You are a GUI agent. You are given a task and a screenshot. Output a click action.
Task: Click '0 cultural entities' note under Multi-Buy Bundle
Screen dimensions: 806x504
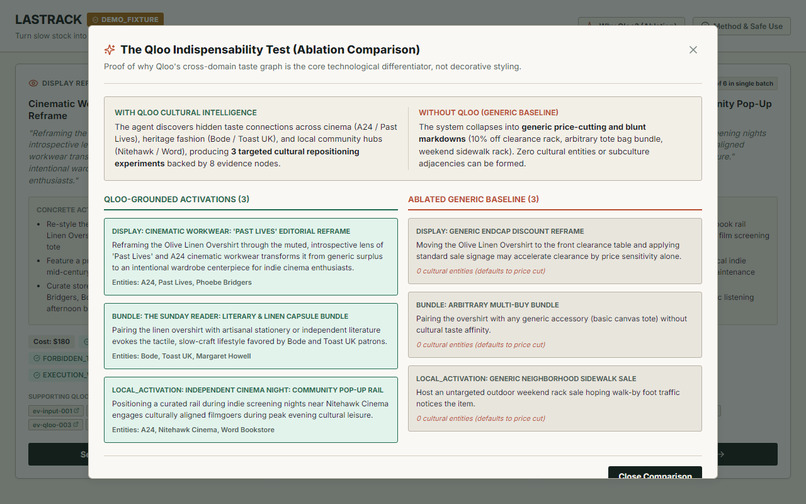[481, 345]
